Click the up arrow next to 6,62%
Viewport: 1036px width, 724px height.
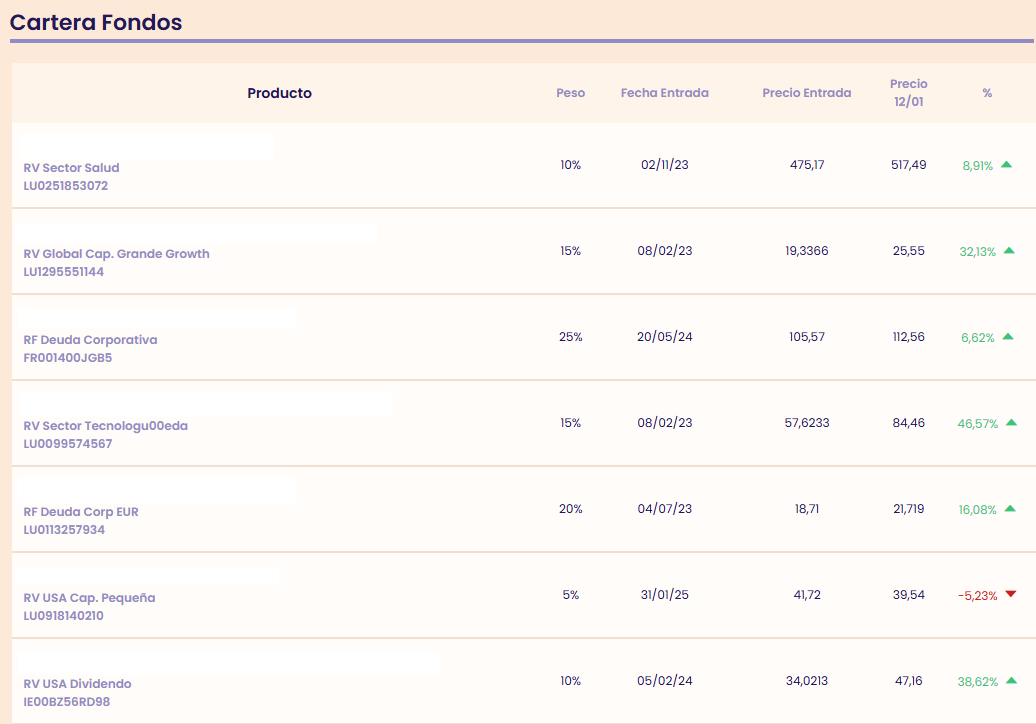coord(1007,337)
